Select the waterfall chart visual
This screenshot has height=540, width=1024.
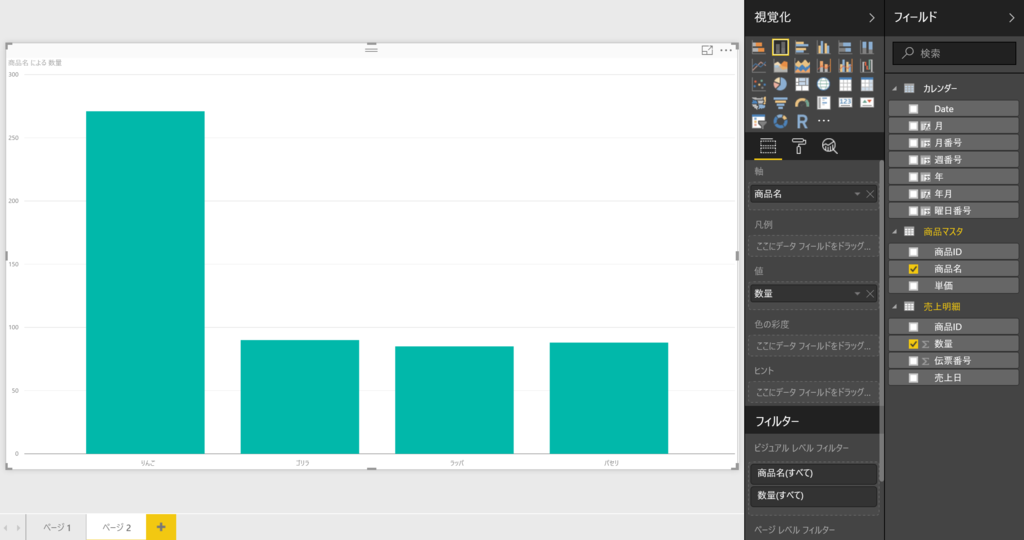click(x=867, y=66)
